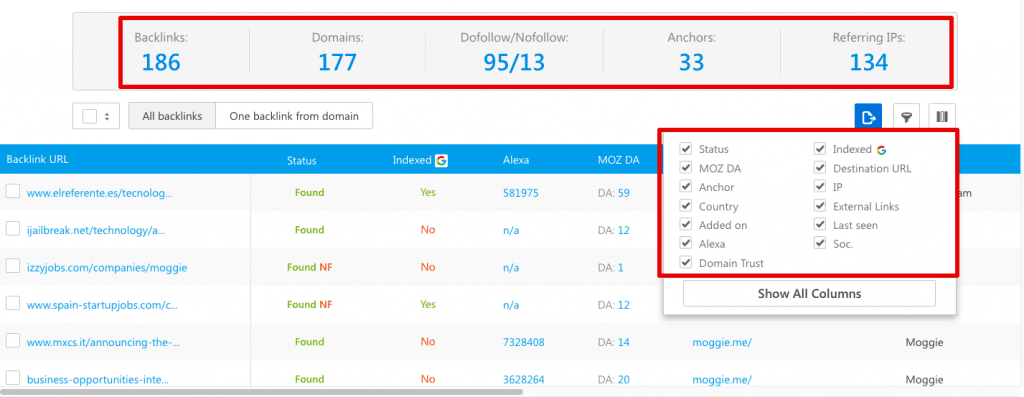
Task: Click the Alexa value 7328408
Action: 524,342
